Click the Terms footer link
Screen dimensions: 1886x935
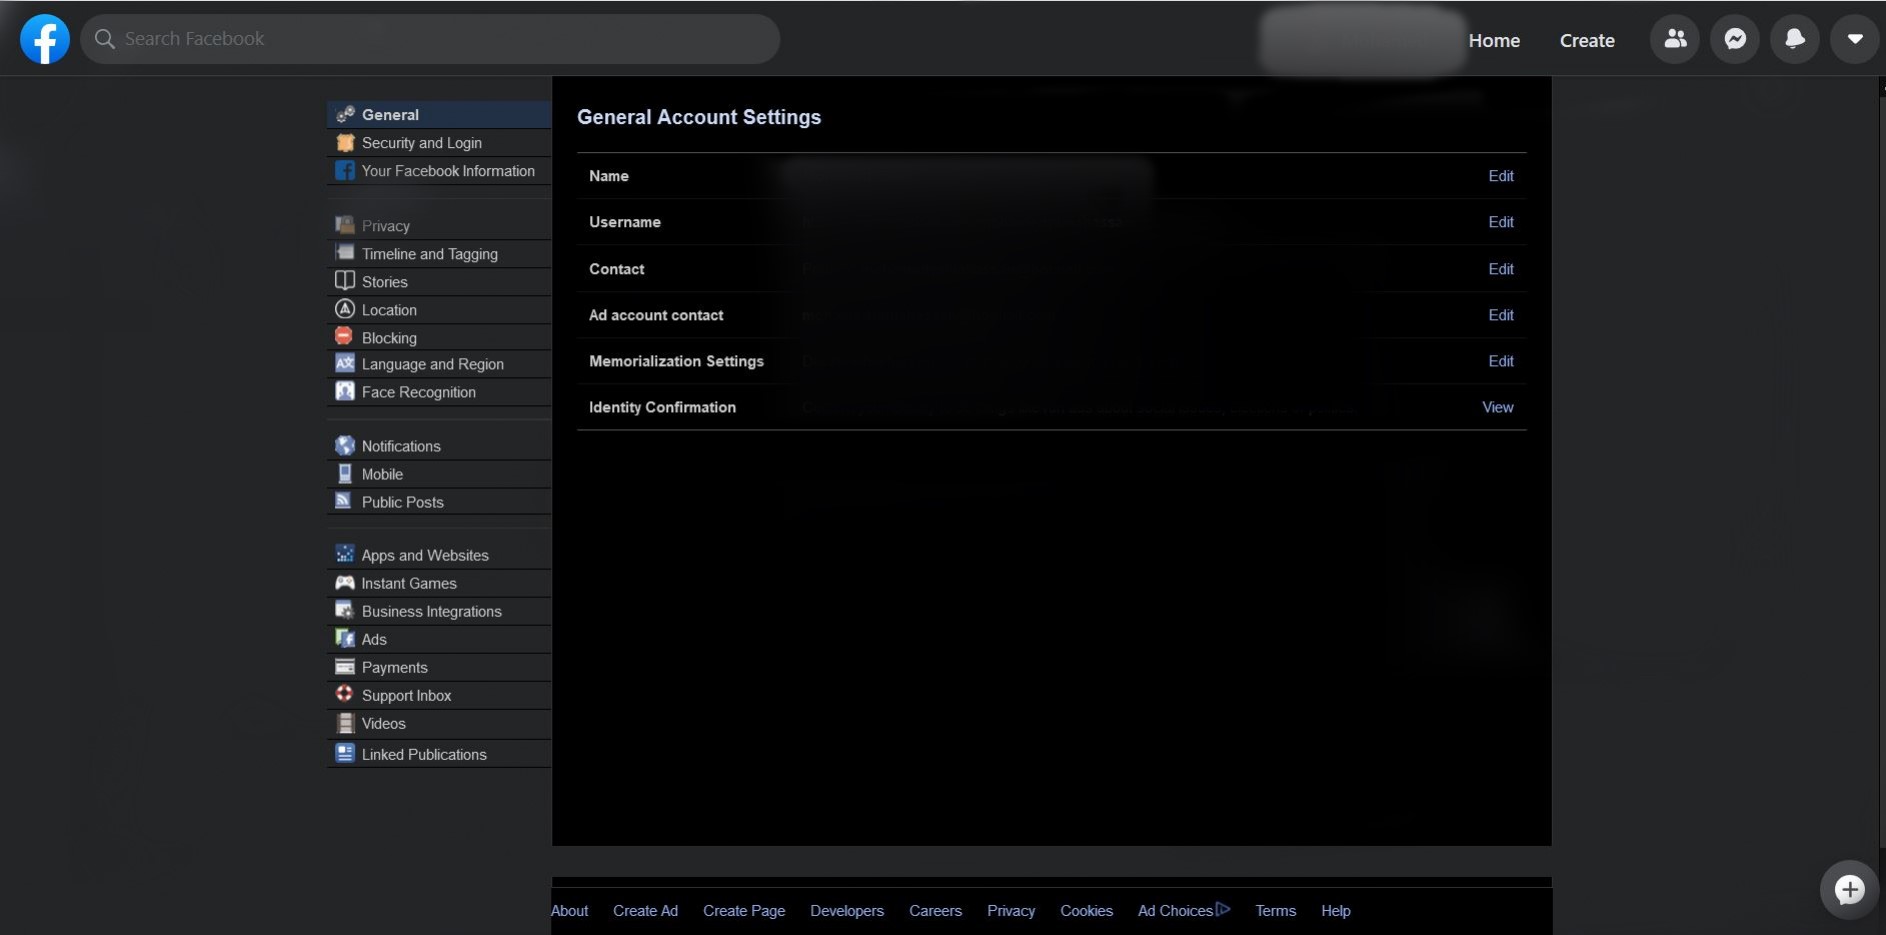[1275, 911]
